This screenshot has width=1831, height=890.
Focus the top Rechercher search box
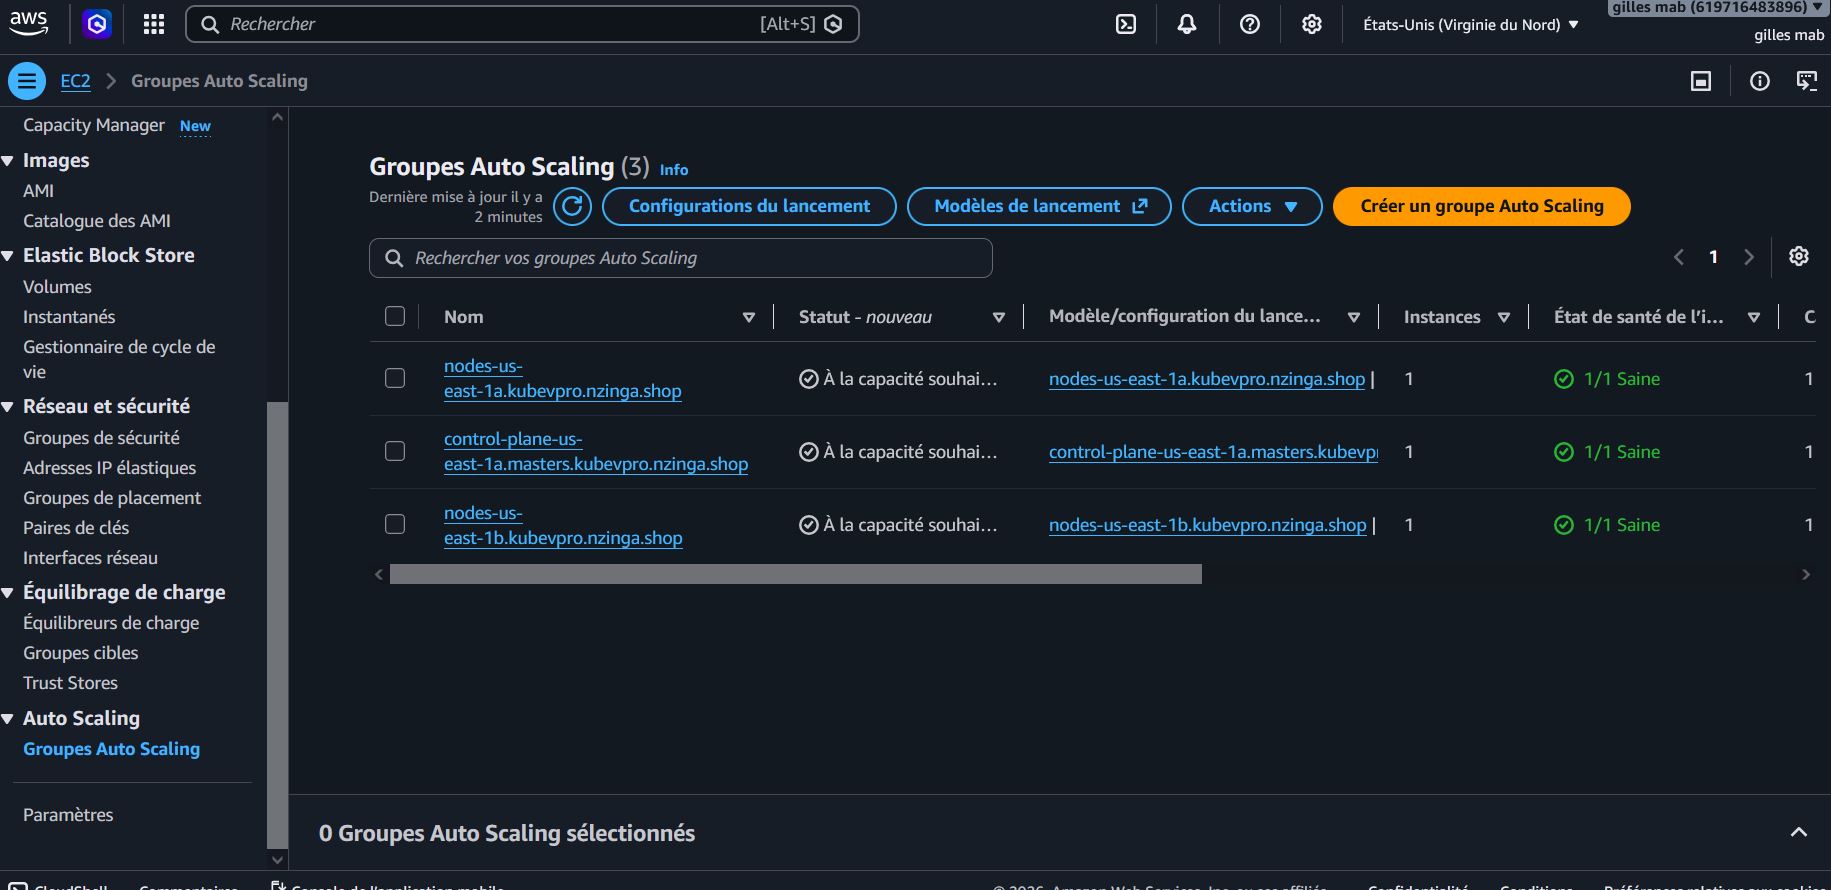(x=522, y=24)
